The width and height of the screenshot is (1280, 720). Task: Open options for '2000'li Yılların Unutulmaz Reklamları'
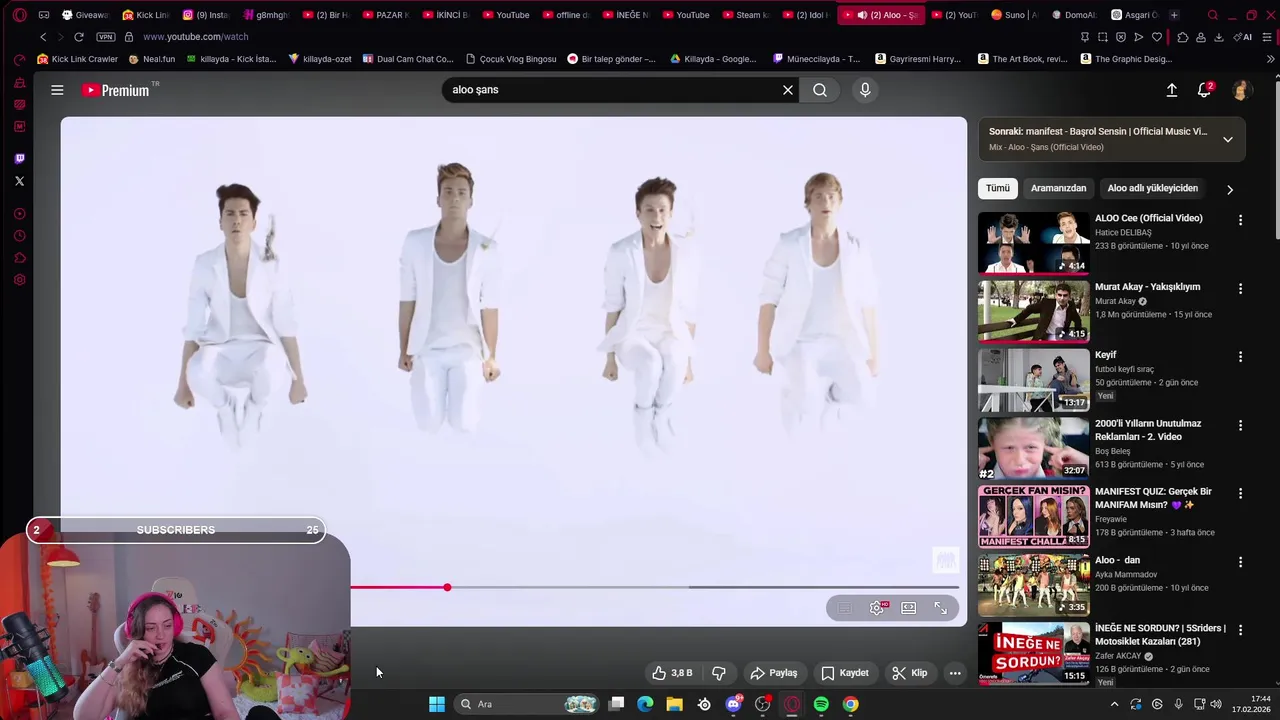point(1240,425)
